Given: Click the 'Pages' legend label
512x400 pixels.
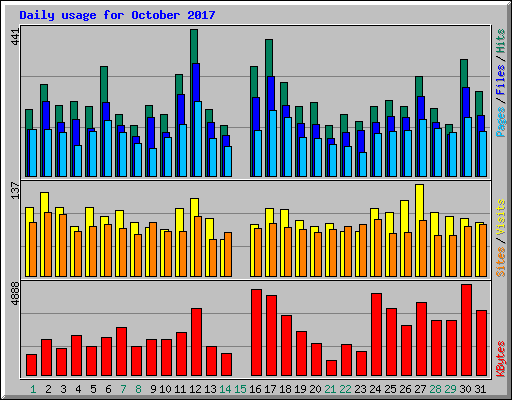Looking at the screenshot, I should 501,122.
